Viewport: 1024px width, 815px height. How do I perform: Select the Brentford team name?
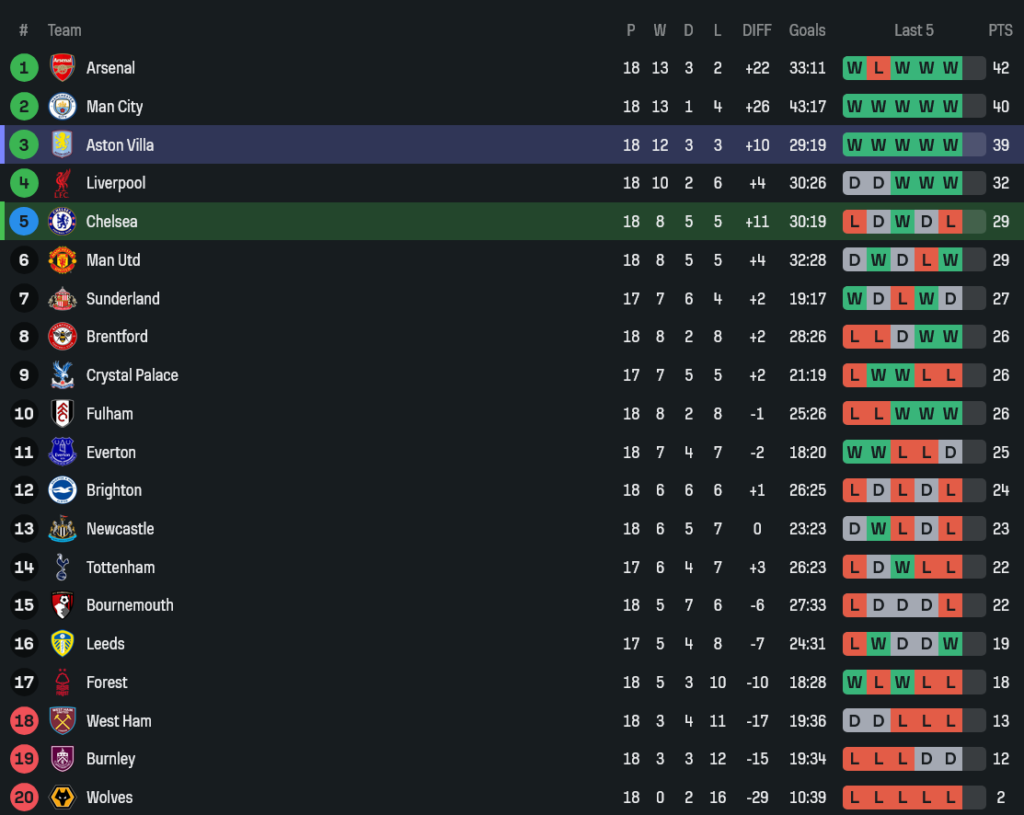(x=117, y=336)
